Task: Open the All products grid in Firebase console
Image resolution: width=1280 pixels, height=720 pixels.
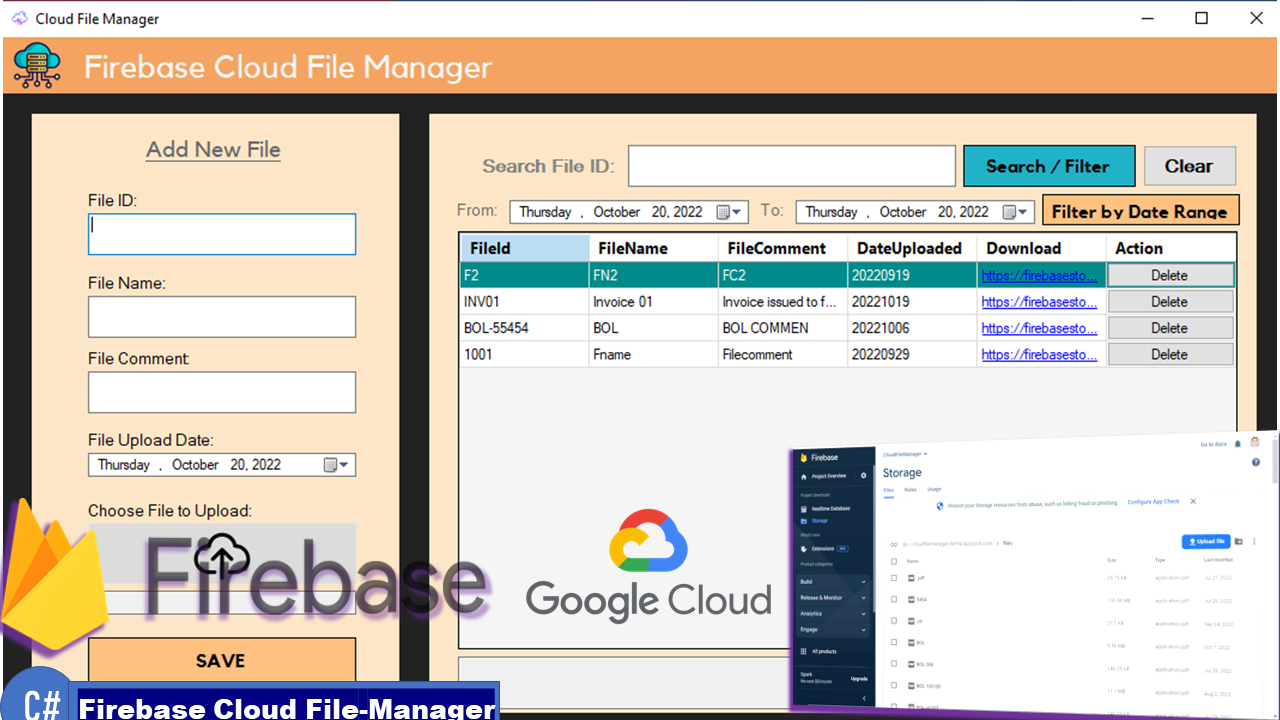Action: point(826,651)
